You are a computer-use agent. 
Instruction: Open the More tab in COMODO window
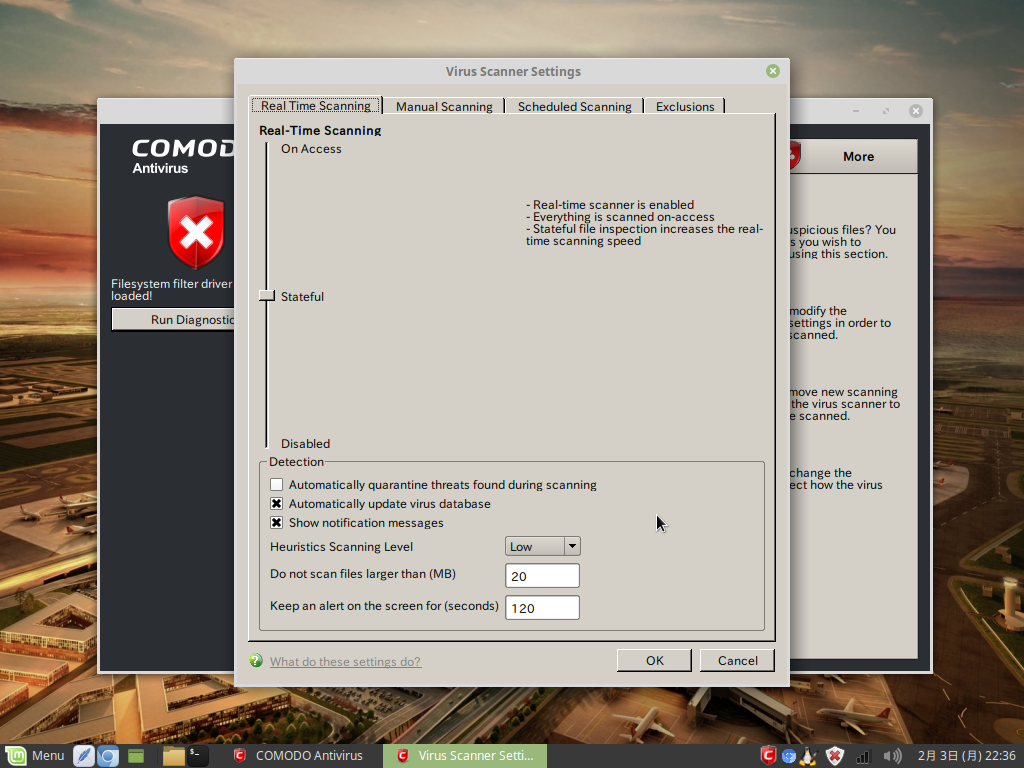(857, 157)
